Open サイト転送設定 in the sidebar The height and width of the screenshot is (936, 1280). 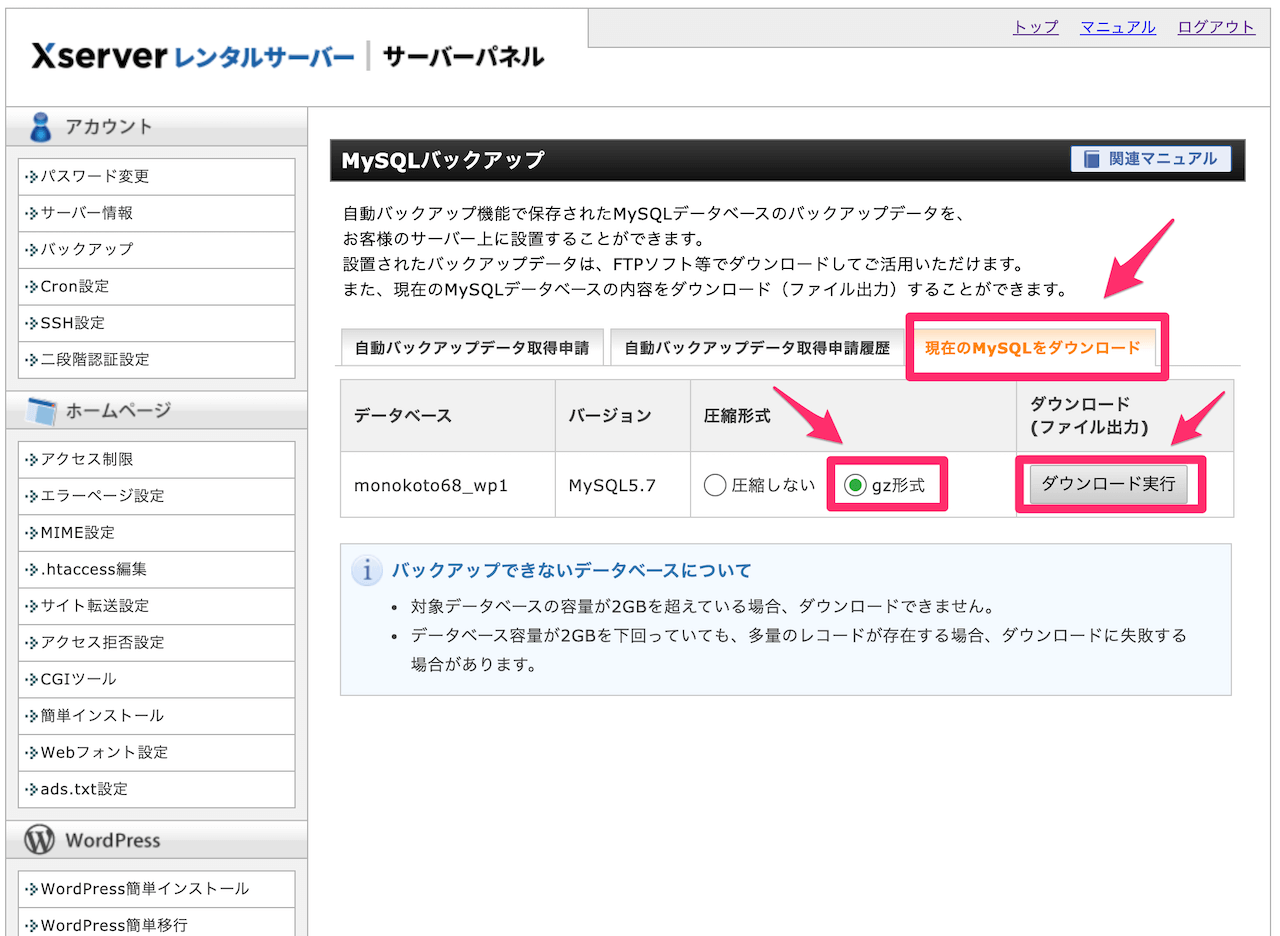(157, 606)
